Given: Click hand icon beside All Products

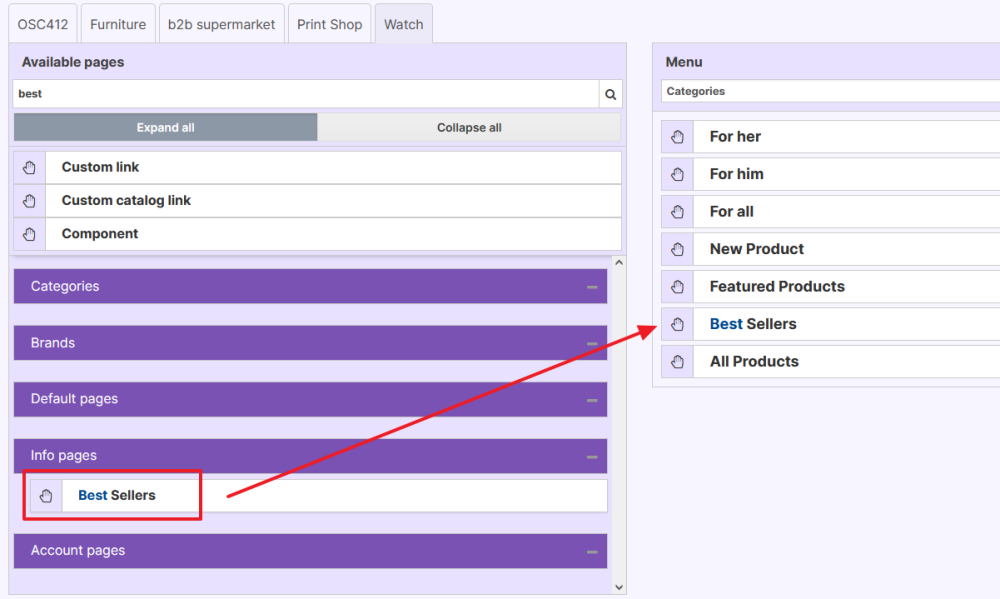Looking at the screenshot, I should click(x=677, y=362).
